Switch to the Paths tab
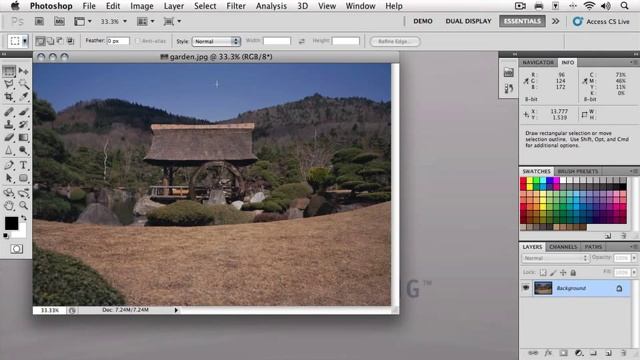 click(593, 247)
